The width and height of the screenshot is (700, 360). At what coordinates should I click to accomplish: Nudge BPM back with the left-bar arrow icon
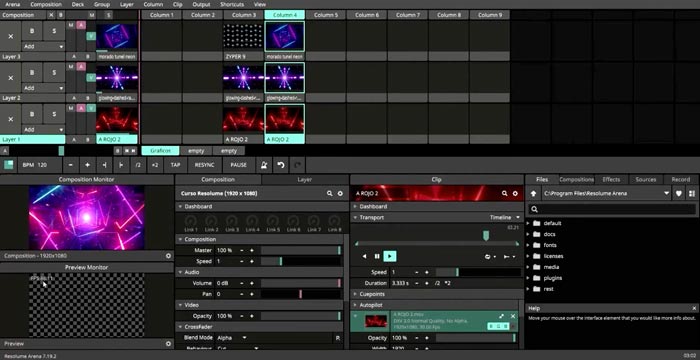[x=104, y=165]
